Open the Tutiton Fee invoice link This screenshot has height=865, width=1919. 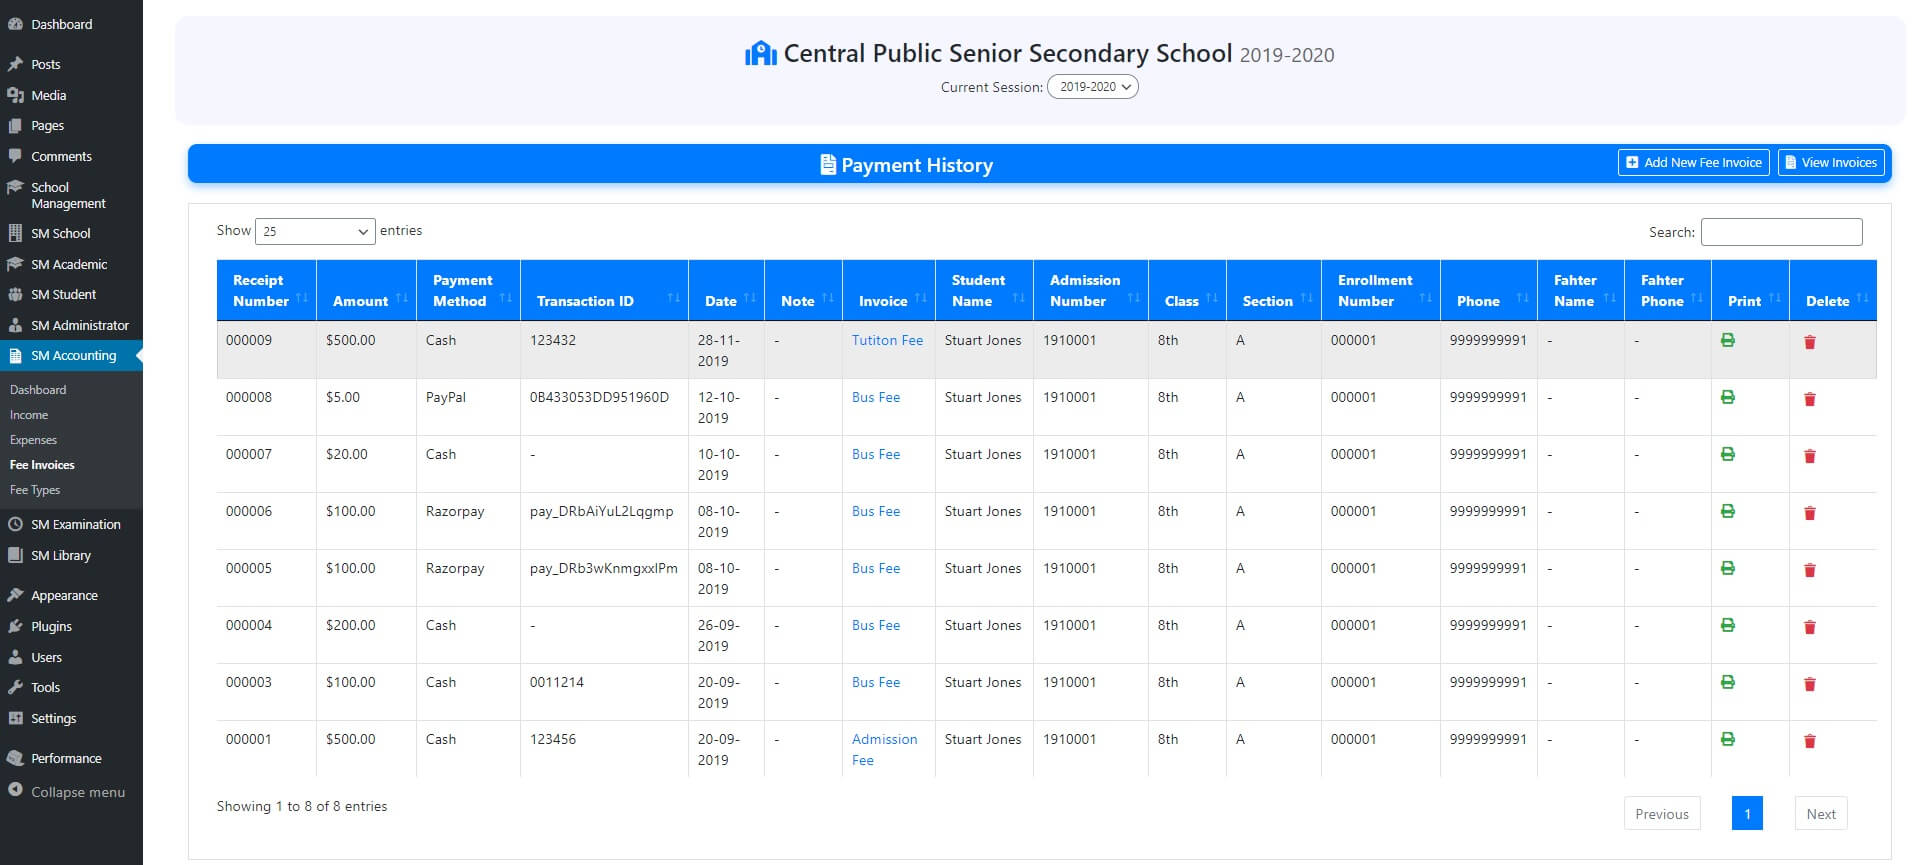click(887, 340)
